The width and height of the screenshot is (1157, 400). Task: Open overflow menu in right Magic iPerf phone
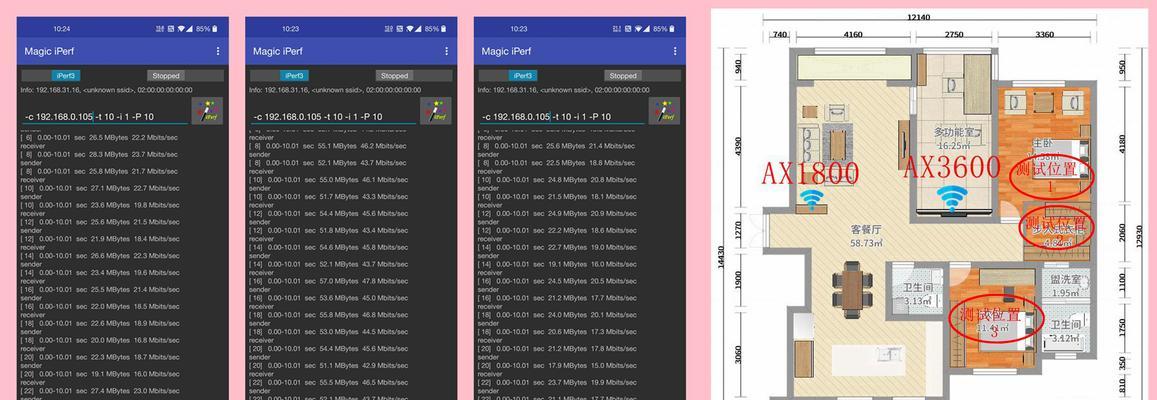675,51
